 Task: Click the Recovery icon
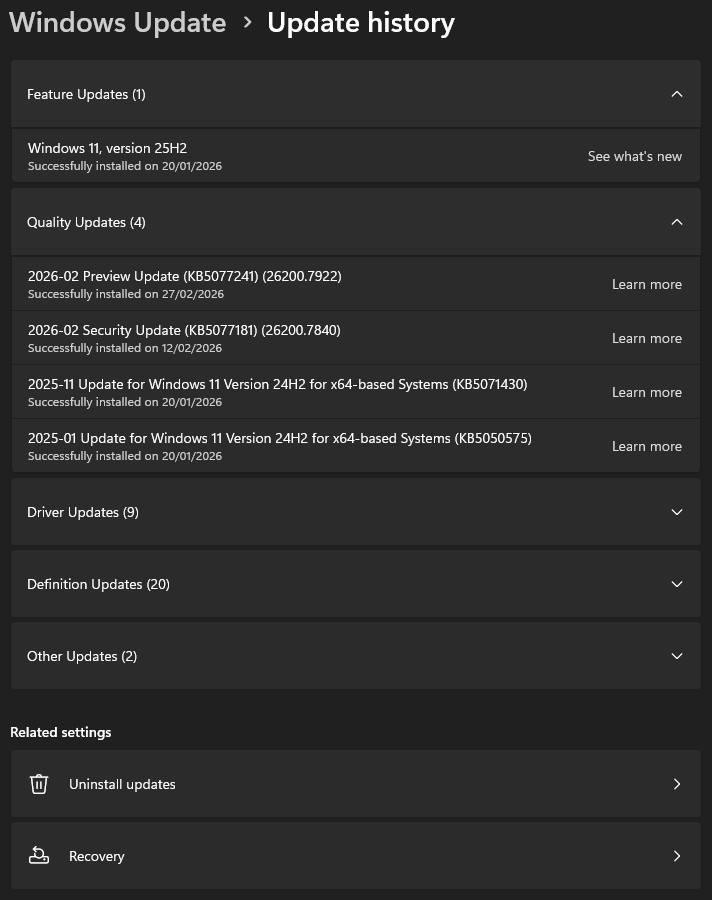(39, 856)
